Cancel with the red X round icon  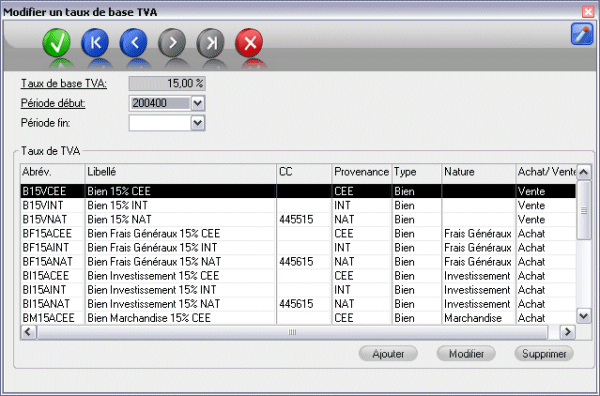[x=249, y=42]
